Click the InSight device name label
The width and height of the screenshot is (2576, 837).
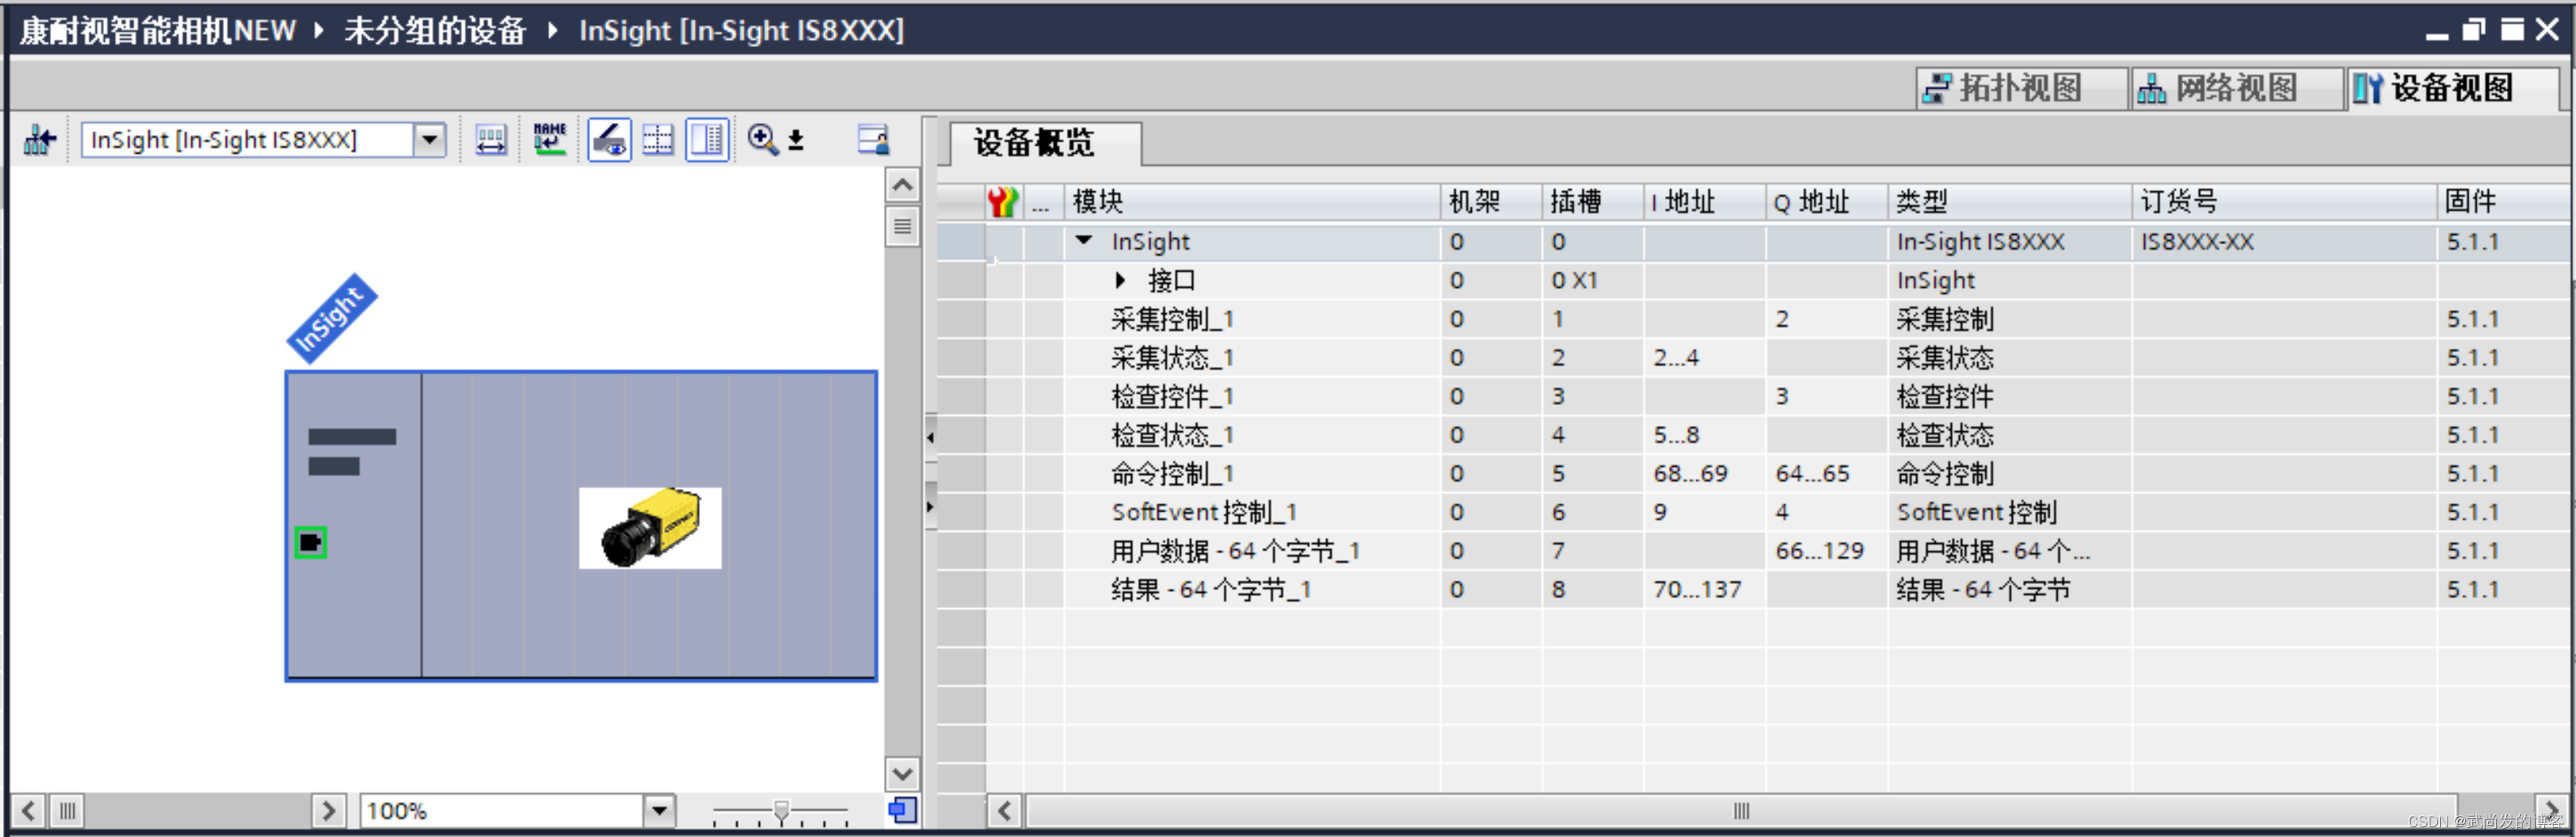point(332,318)
